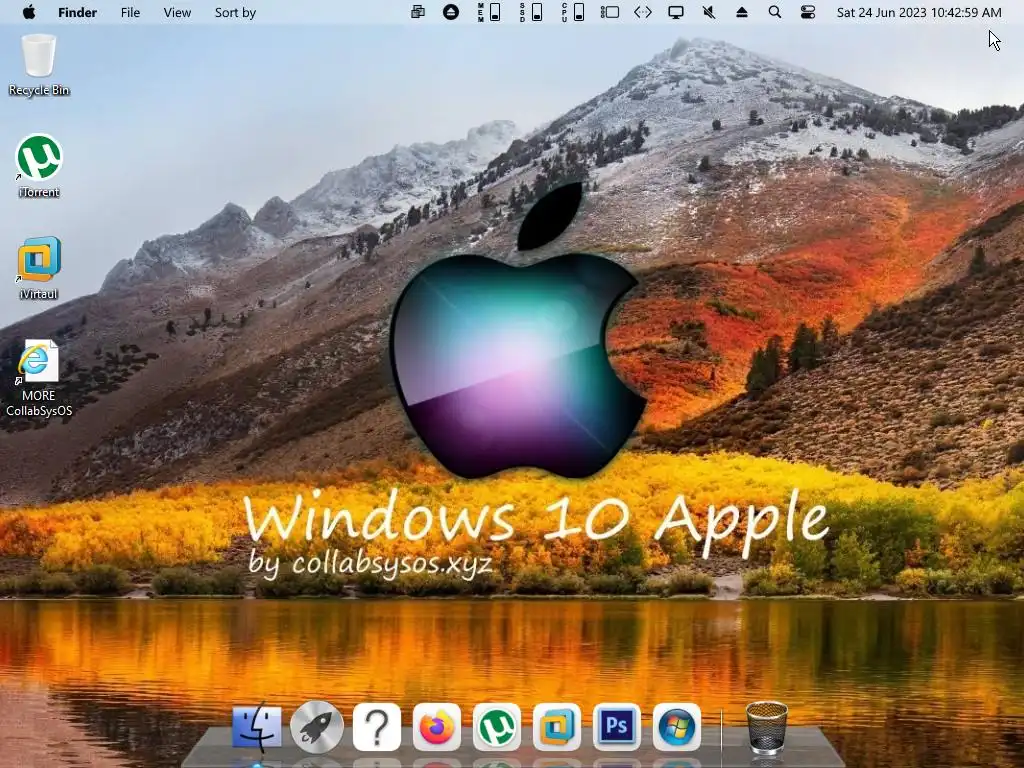Open the Apple logo menu
This screenshot has height=768, width=1024.
29,12
